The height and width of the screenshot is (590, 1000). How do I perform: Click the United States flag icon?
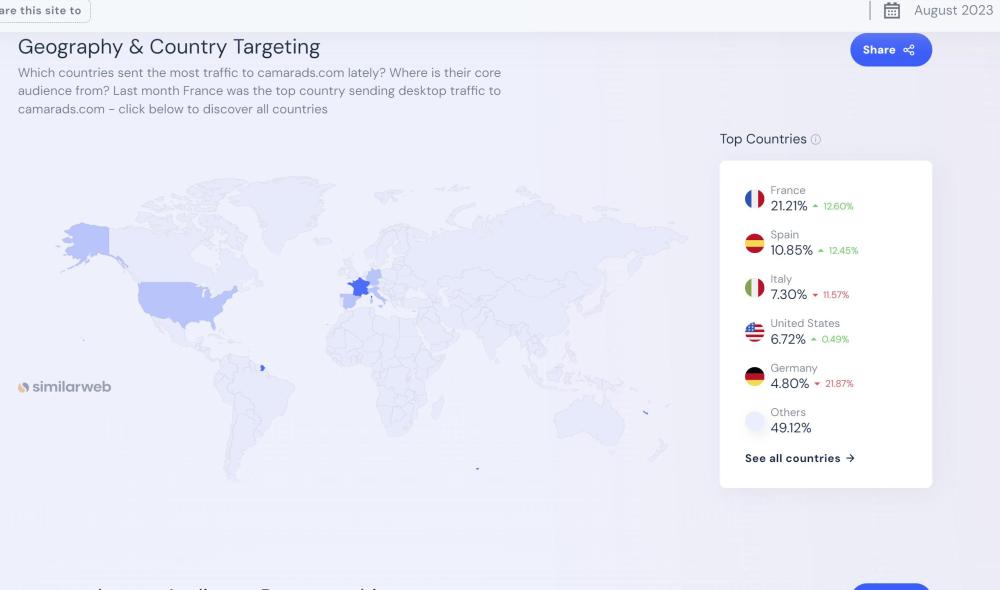pyautogui.click(x=754, y=332)
